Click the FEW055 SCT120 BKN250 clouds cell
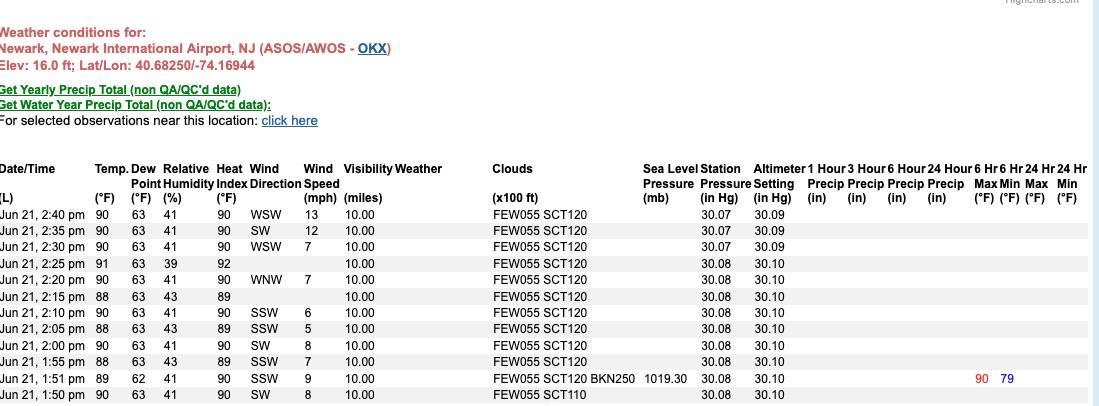The image size is (1099, 406). point(564,379)
